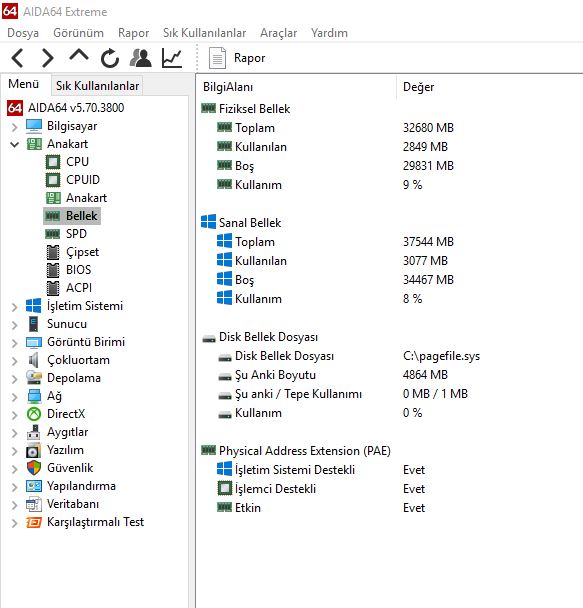583x608 pixels.
Task: Select the CPU chip icon in the tree
Action: click(53, 162)
